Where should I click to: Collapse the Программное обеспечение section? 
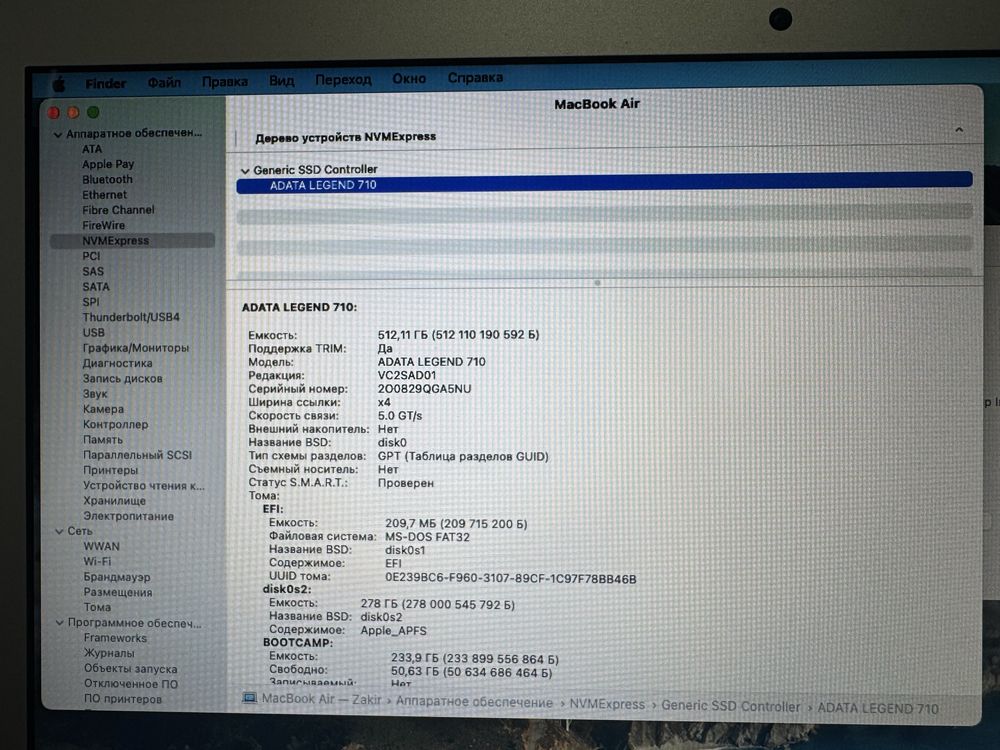59,623
